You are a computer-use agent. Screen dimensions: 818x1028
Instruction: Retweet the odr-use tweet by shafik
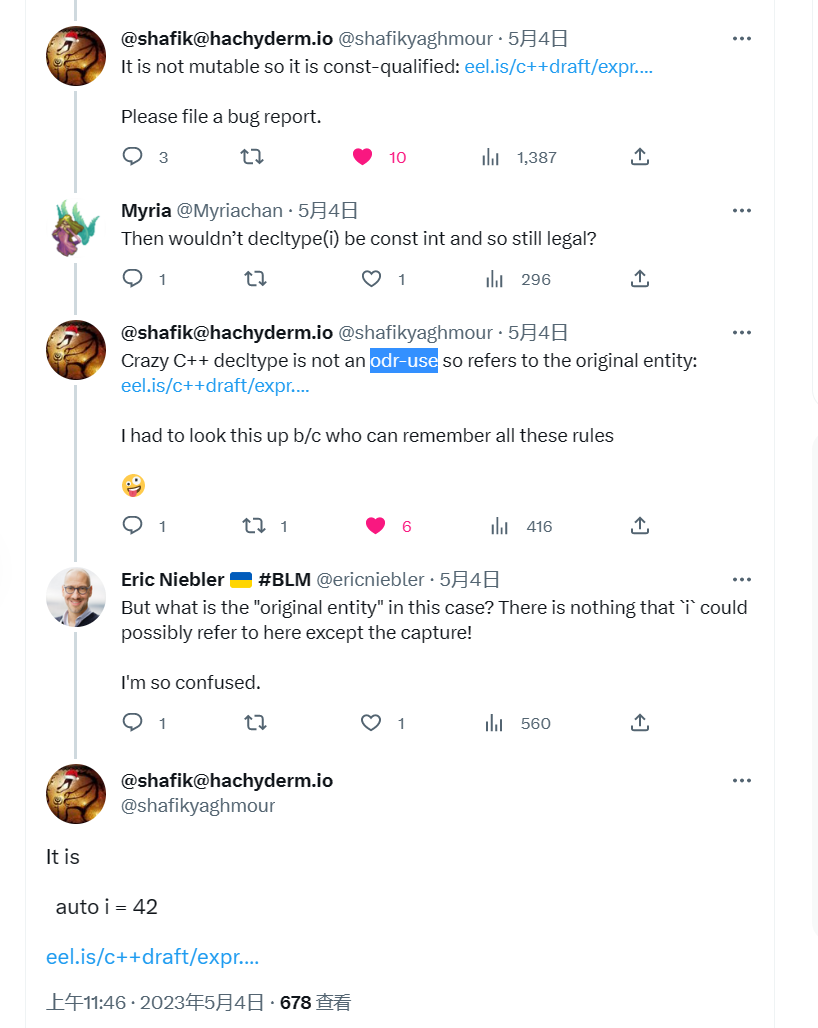point(255,526)
